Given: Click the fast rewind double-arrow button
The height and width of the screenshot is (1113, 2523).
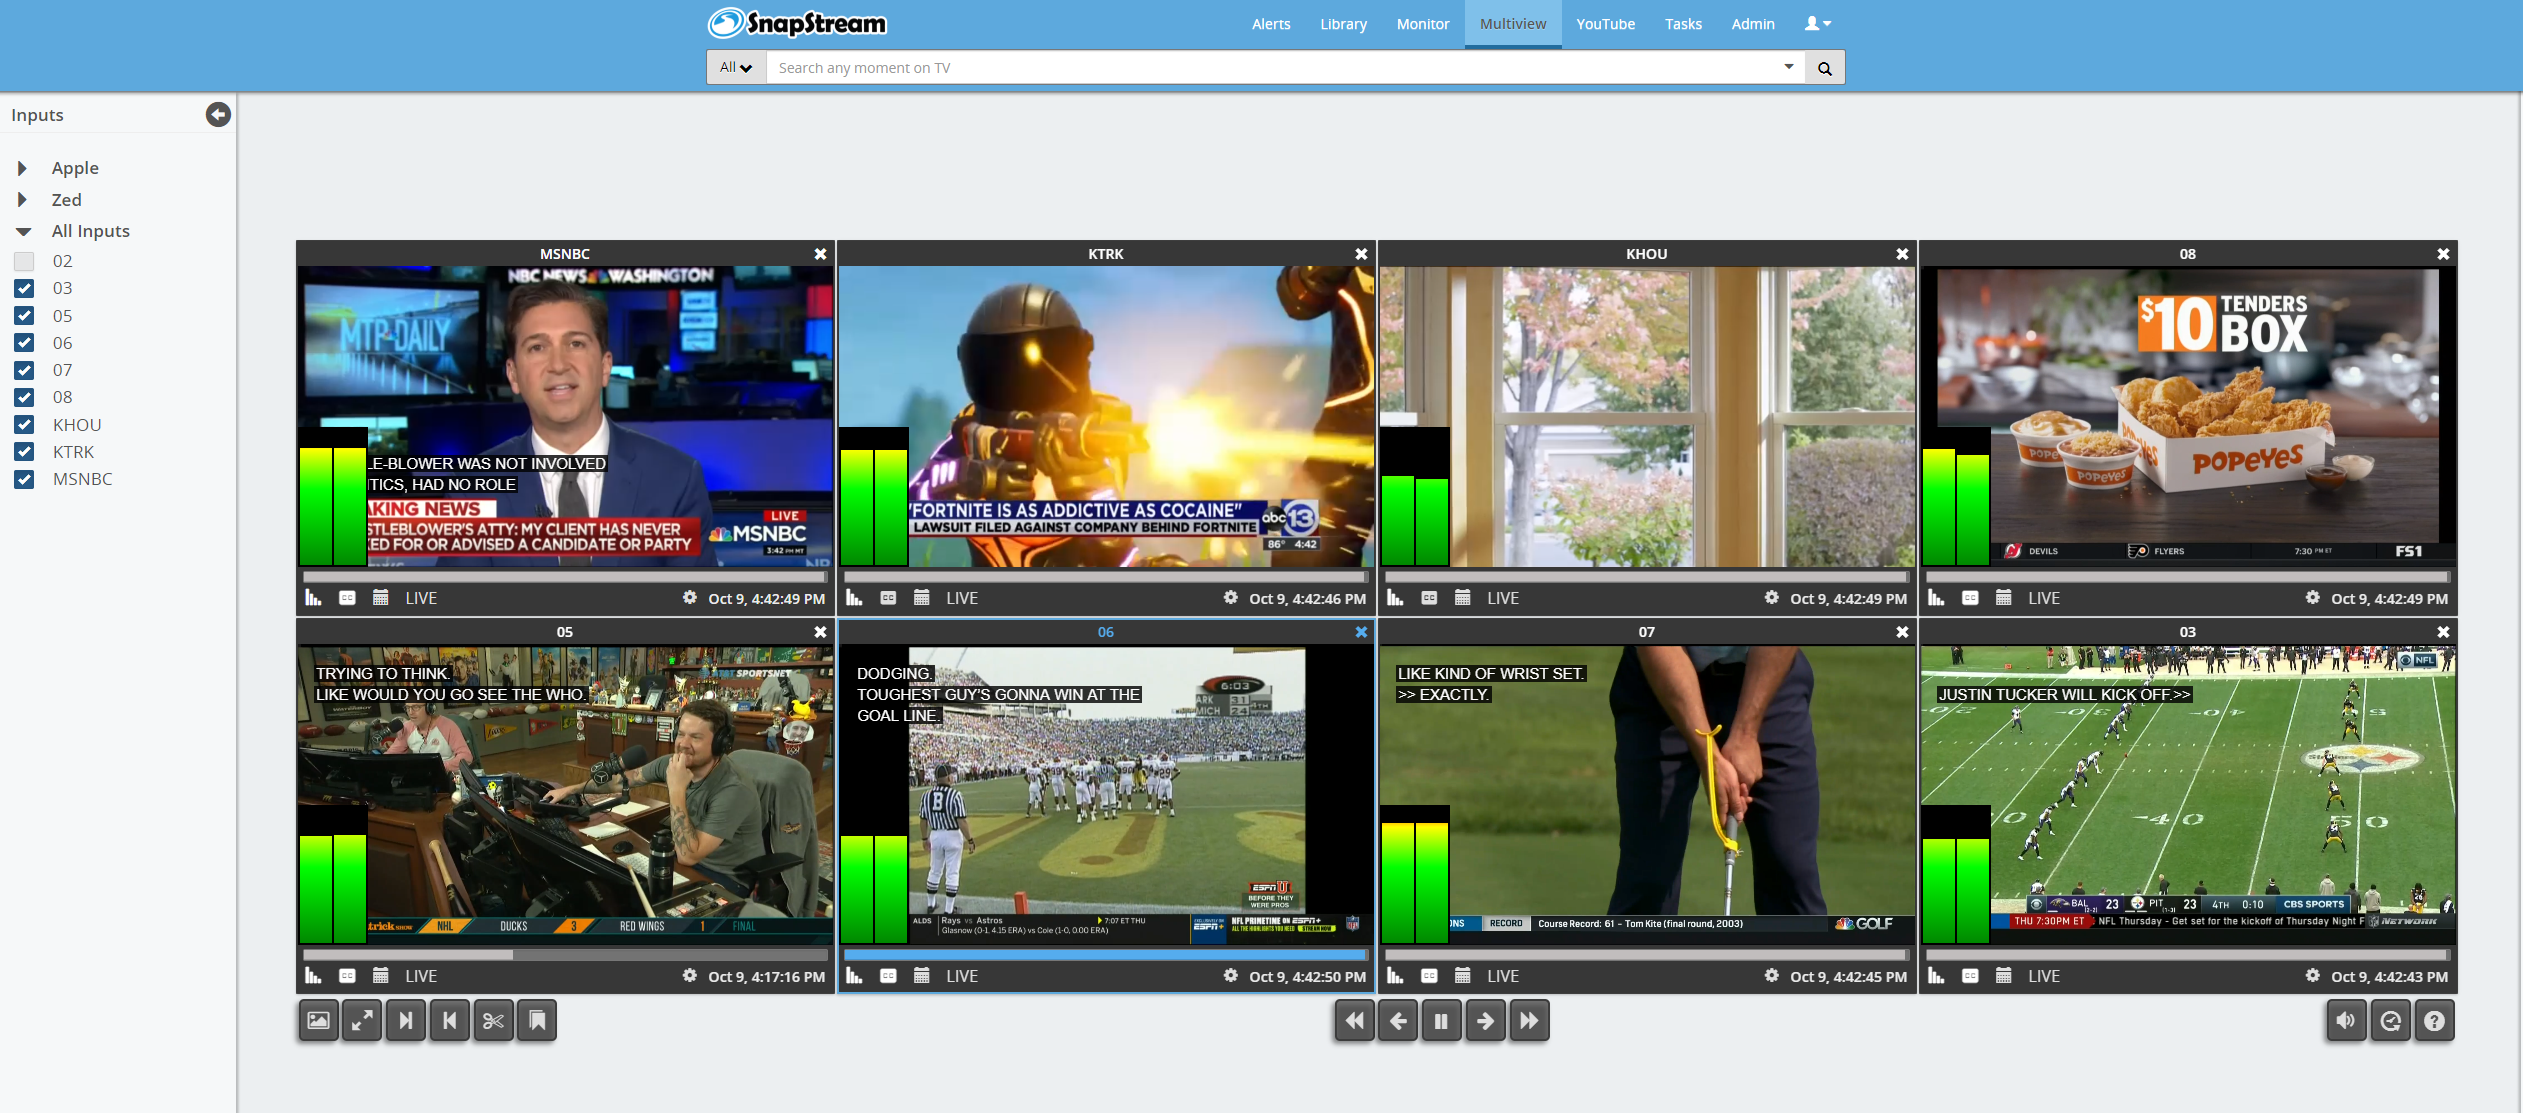Looking at the screenshot, I should [x=1354, y=1021].
